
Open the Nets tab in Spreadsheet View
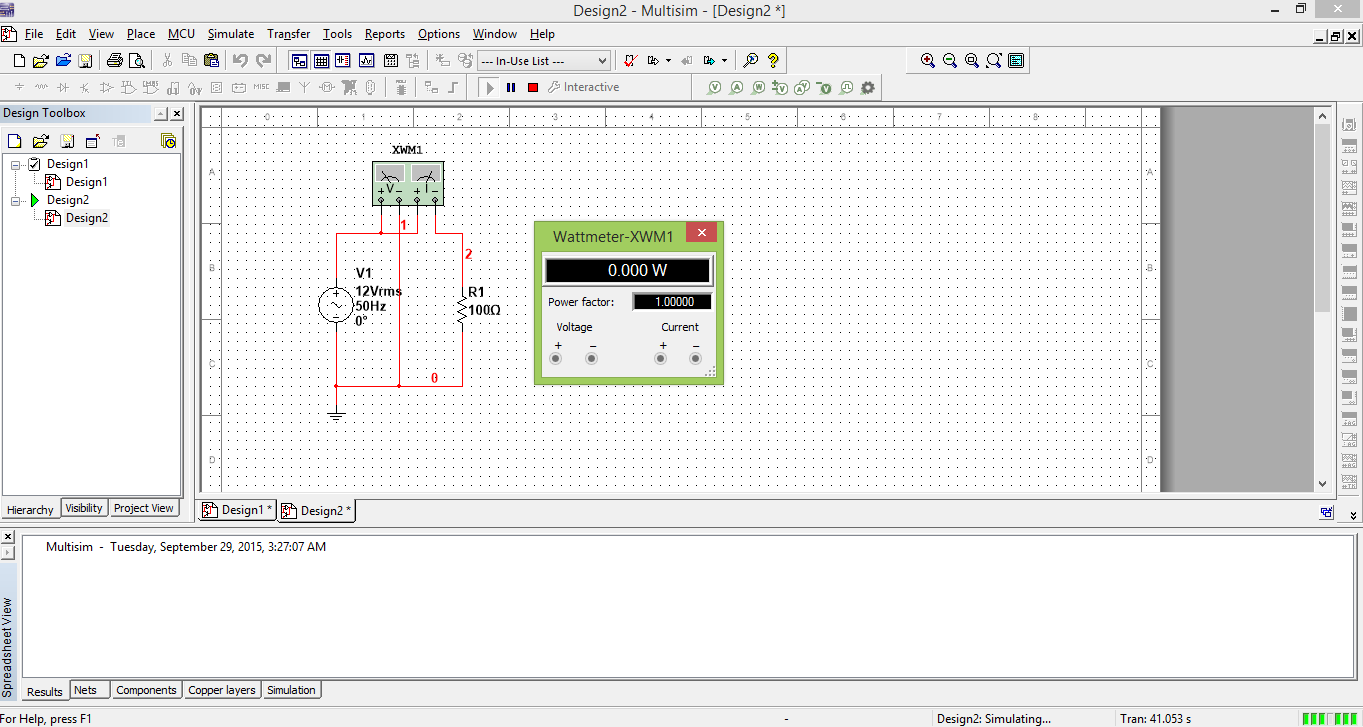pyautogui.click(x=86, y=690)
